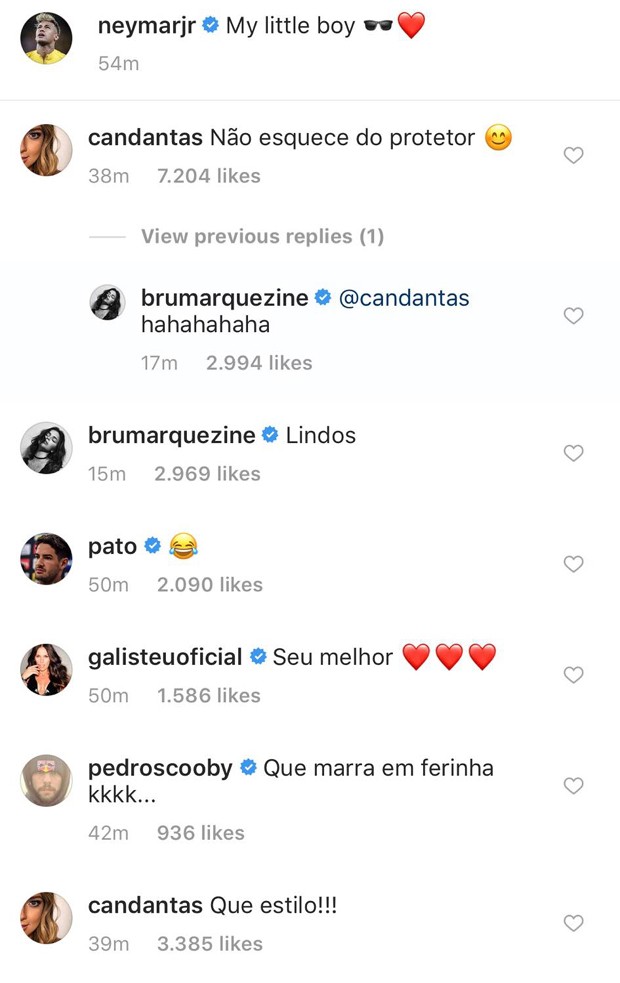Like candantas' protetor comment with the heart
Image resolution: width=620 pixels, height=983 pixels.
point(574,155)
